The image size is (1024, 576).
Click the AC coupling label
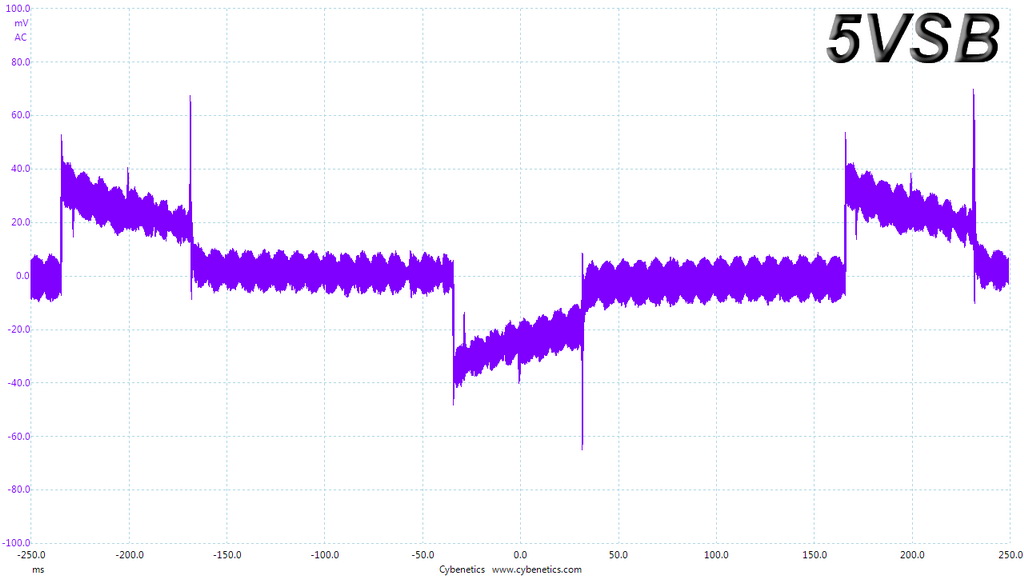(21, 37)
